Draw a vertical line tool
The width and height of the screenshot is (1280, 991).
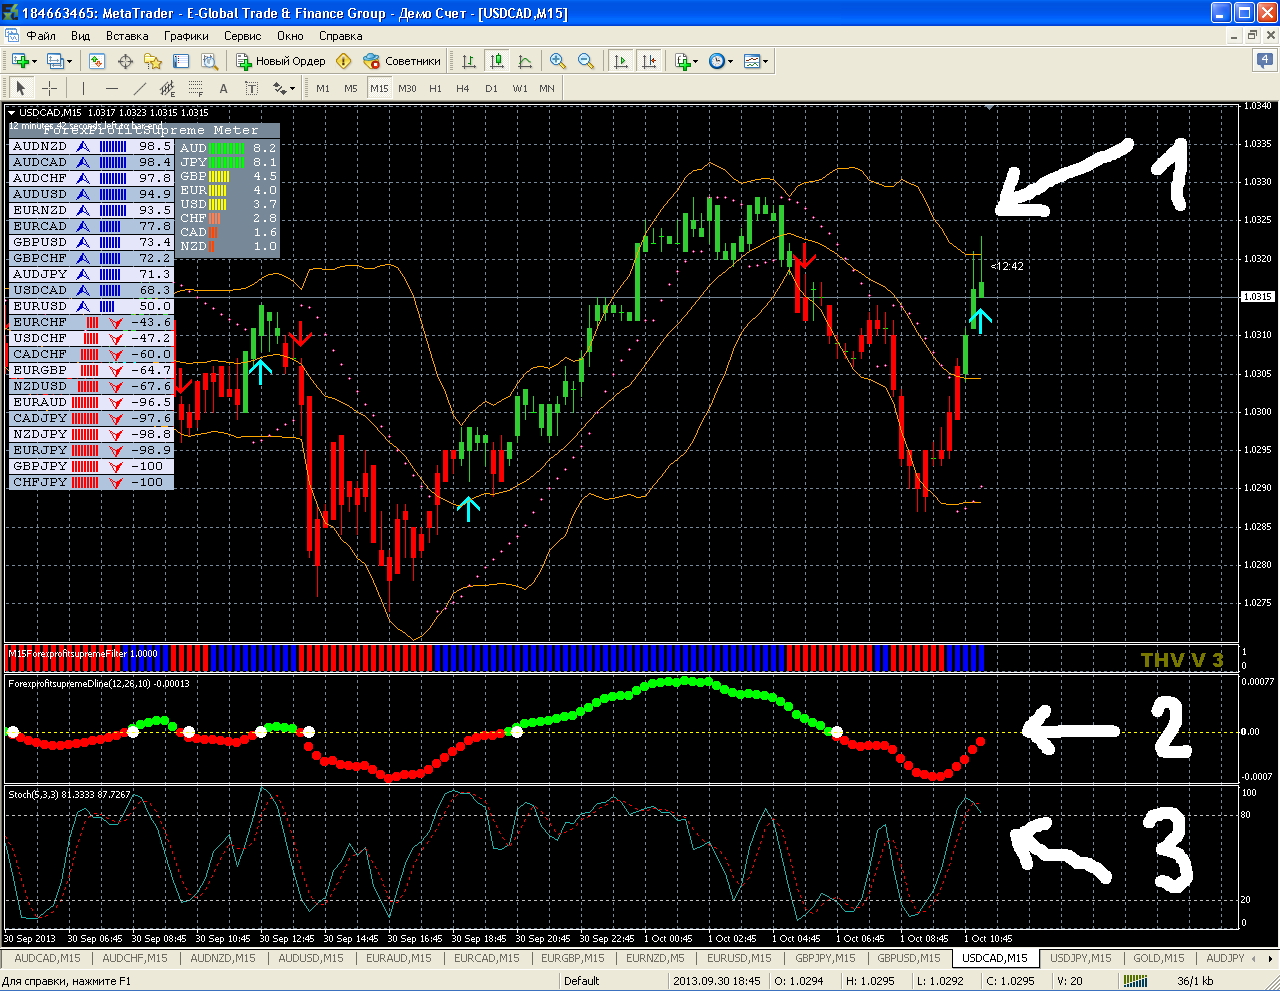[x=83, y=88]
